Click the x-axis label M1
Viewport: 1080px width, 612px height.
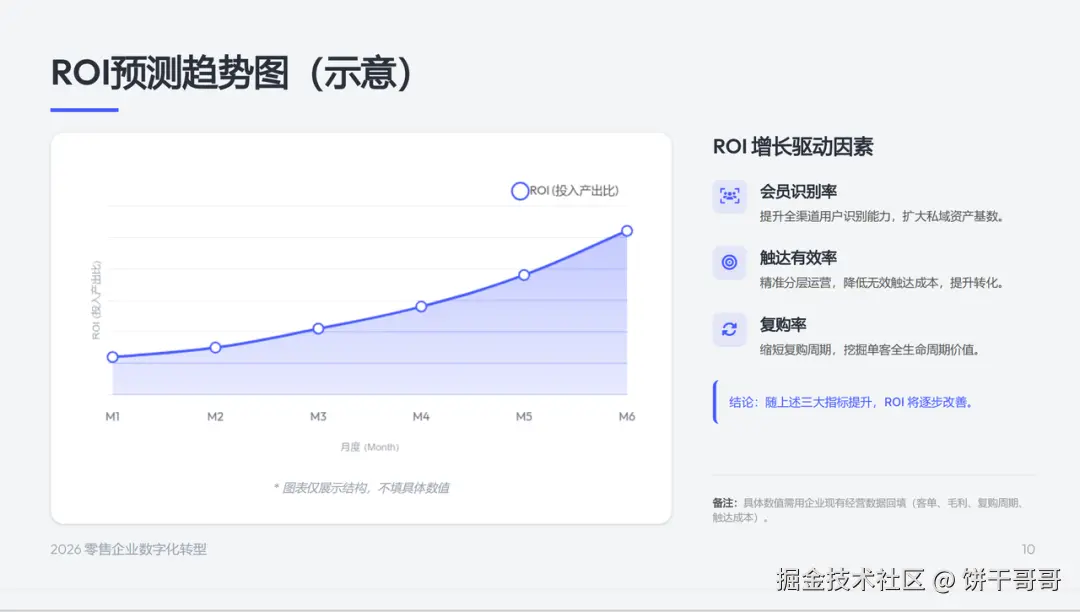tap(113, 416)
